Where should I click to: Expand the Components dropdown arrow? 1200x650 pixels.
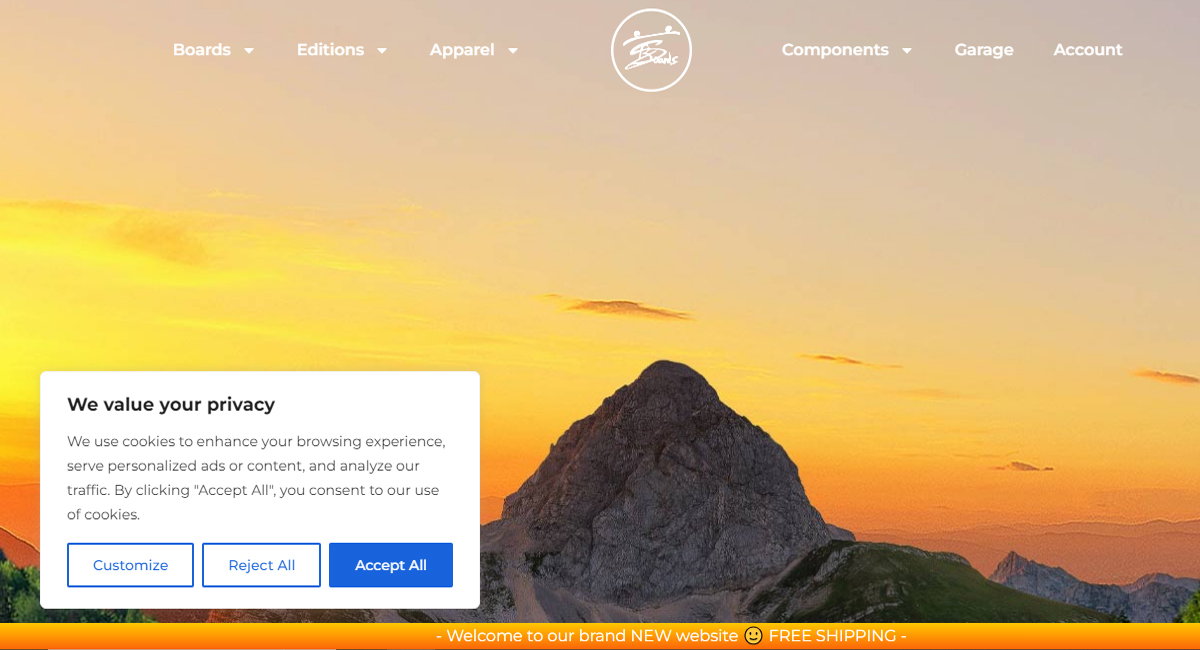coord(907,50)
